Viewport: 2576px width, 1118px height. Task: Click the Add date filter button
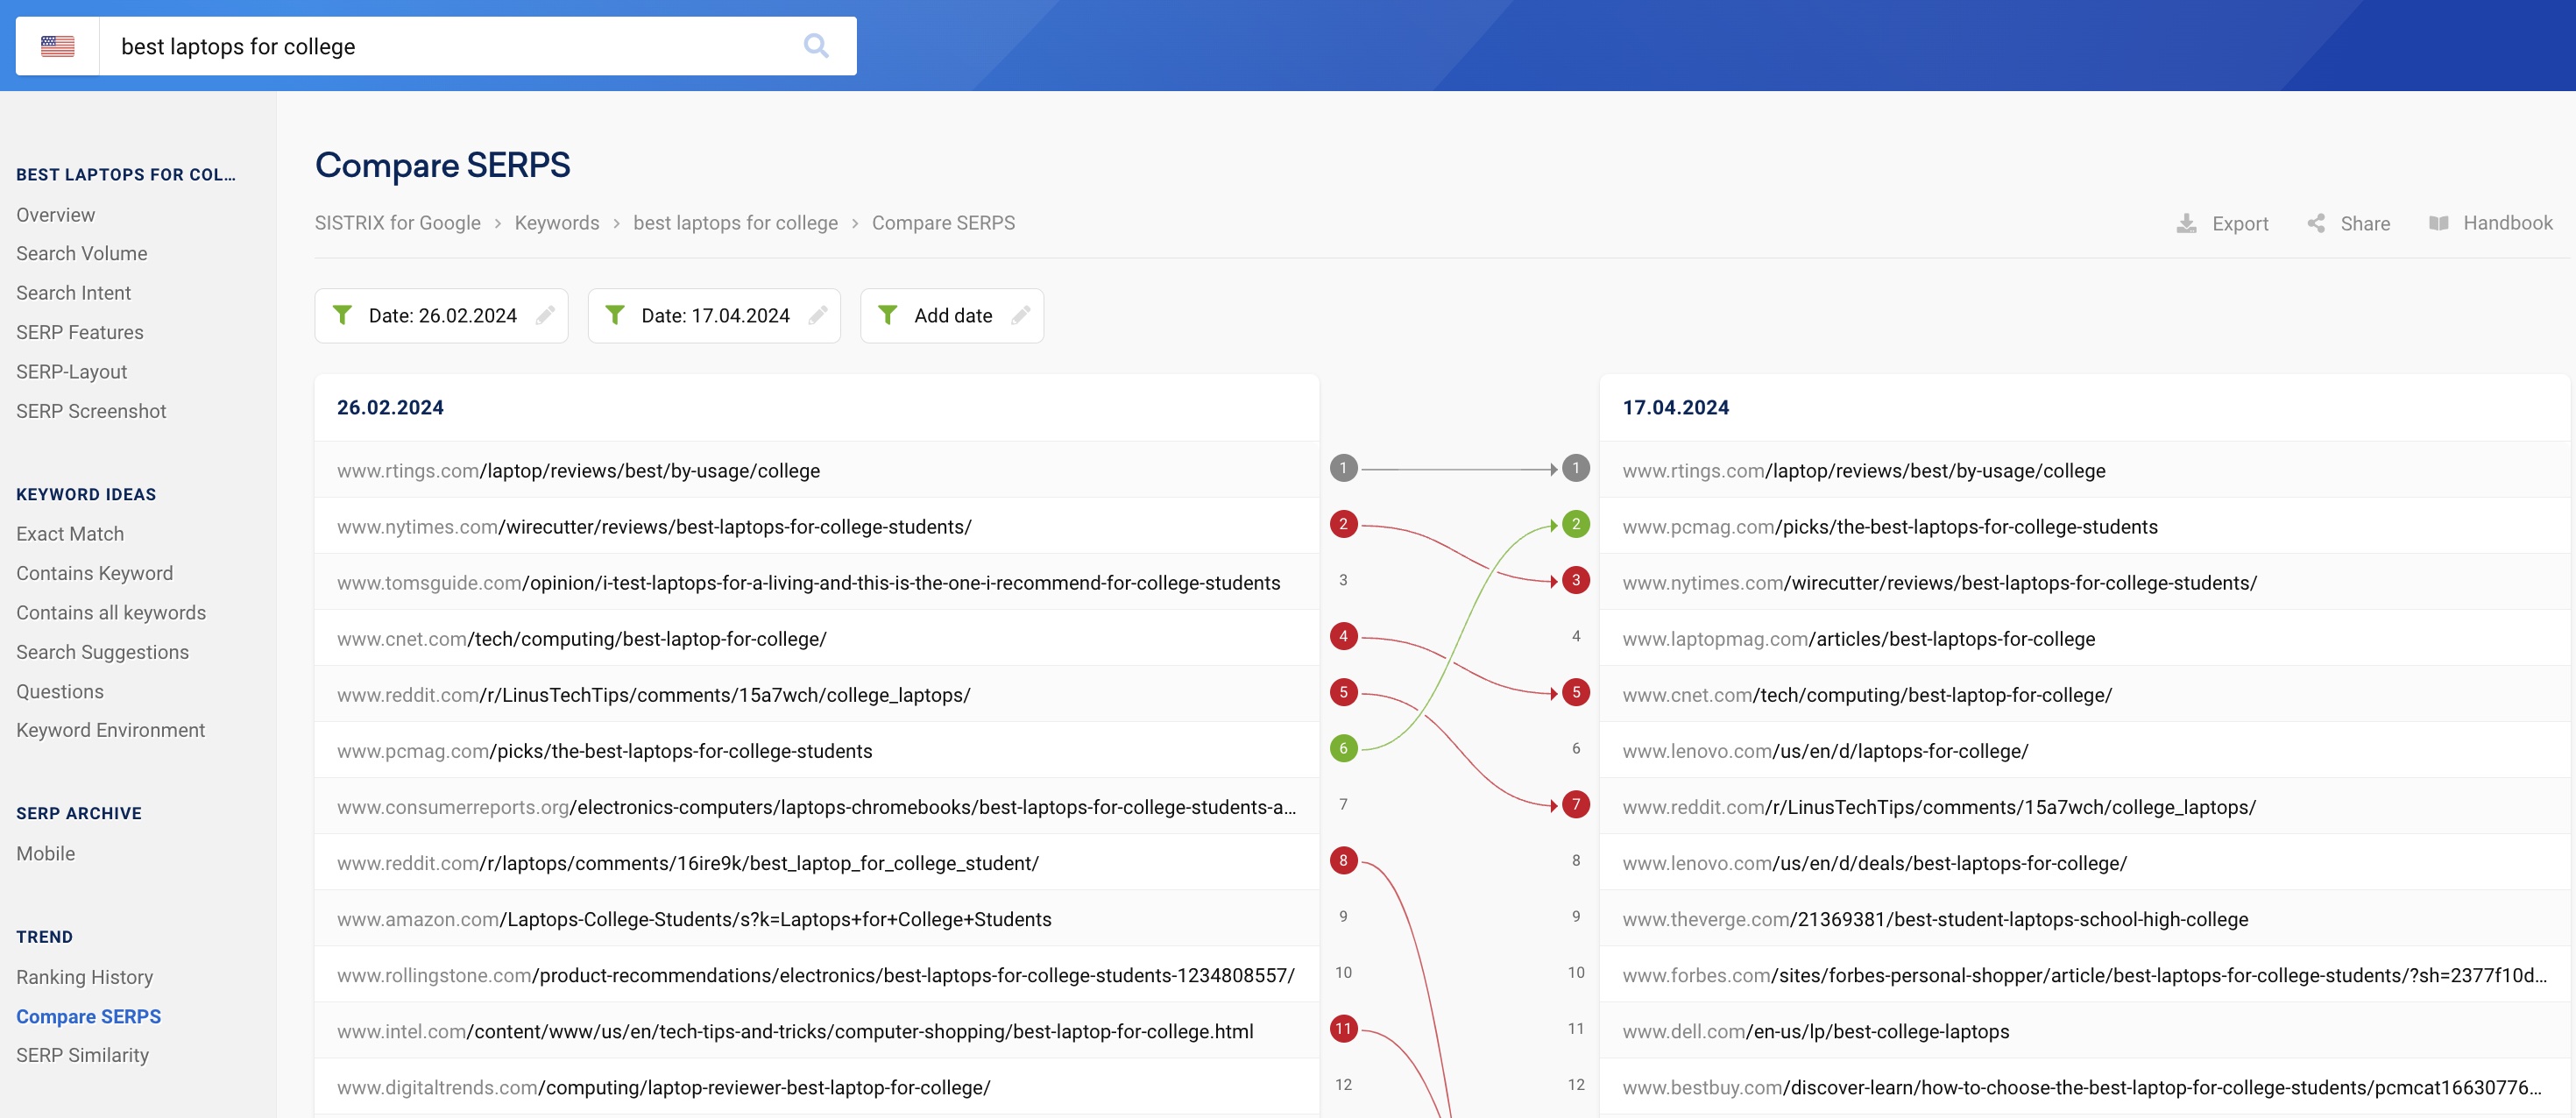point(952,316)
